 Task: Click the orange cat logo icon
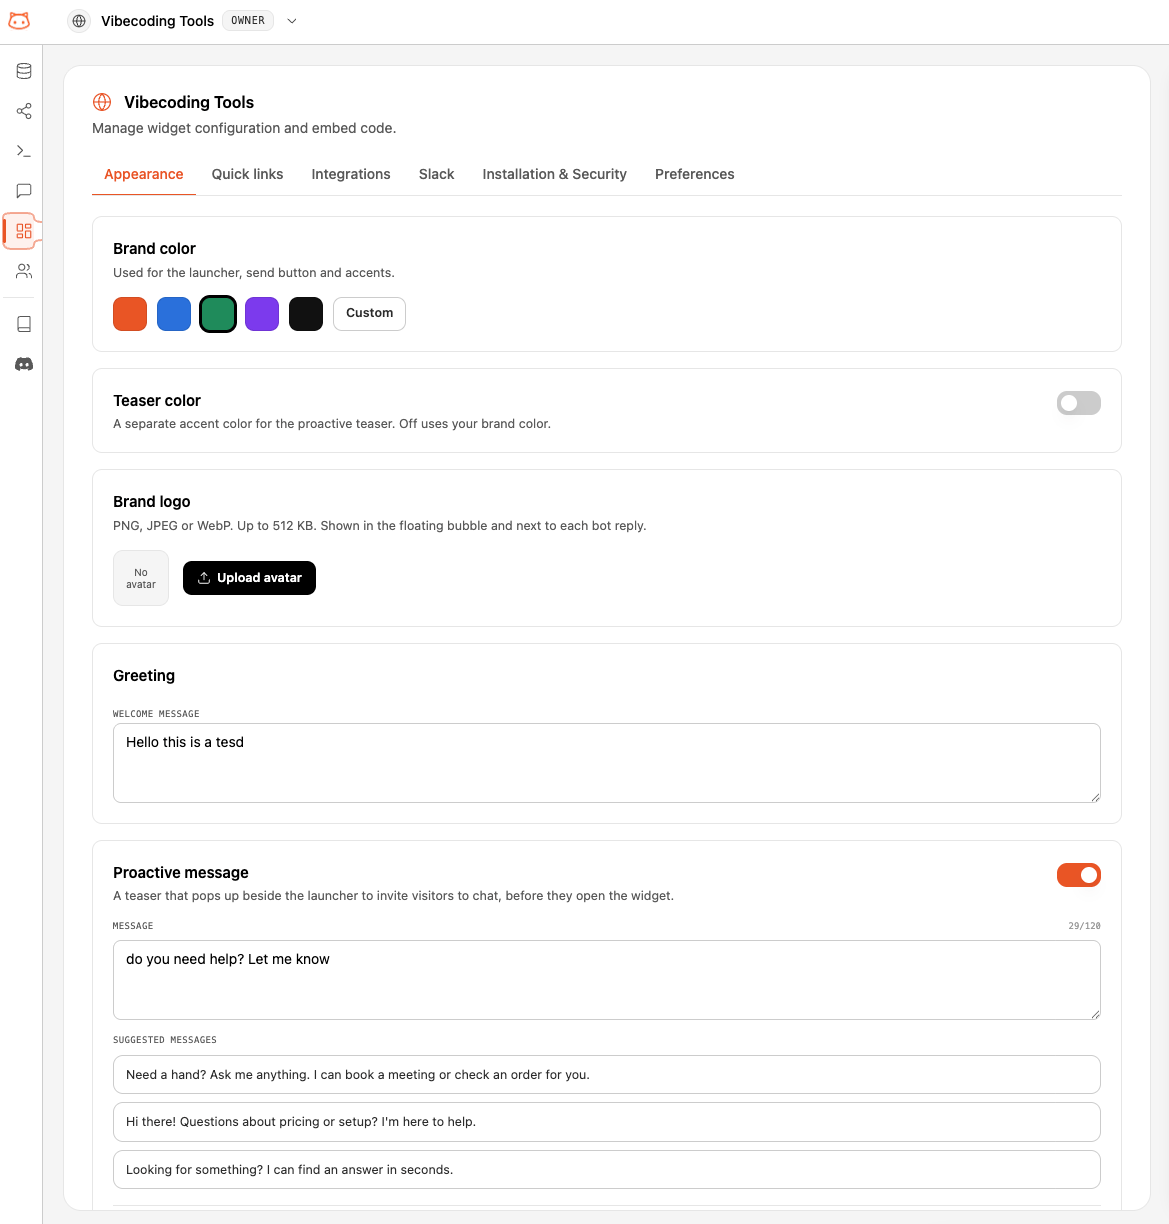pos(19,21)
